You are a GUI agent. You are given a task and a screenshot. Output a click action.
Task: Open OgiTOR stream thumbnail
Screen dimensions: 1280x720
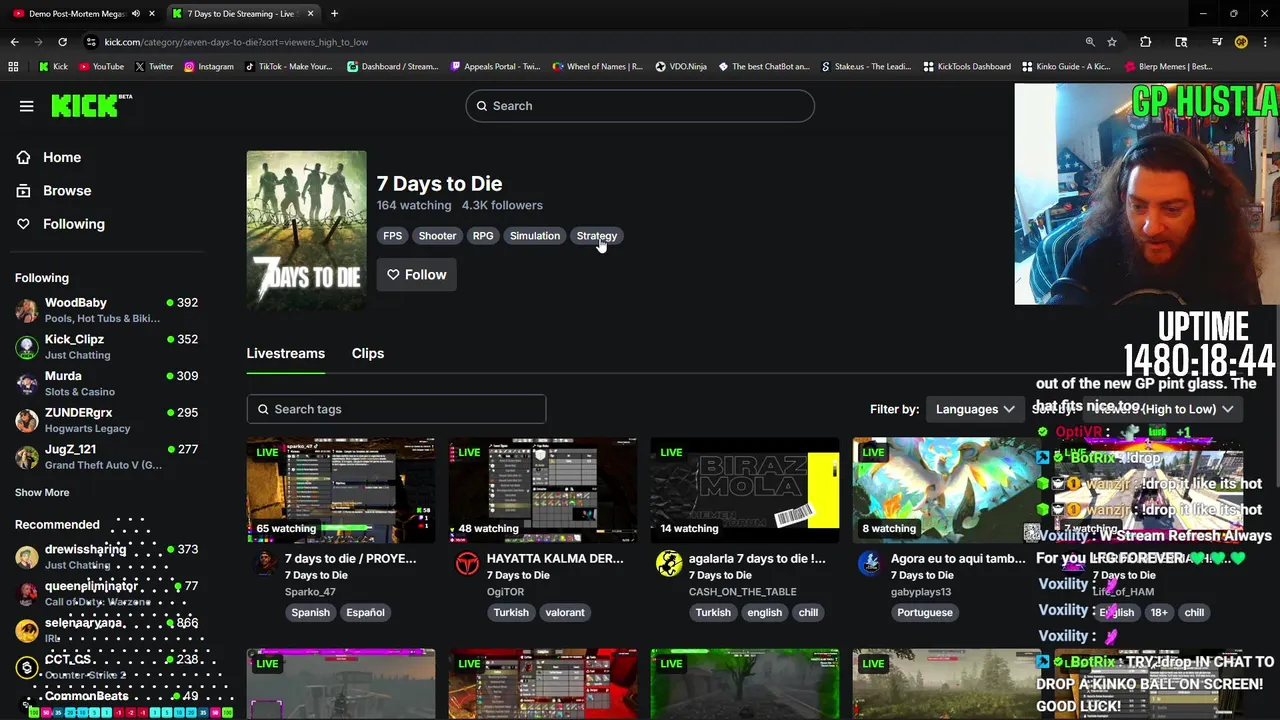pyautogui.click(x=543, y=490)
